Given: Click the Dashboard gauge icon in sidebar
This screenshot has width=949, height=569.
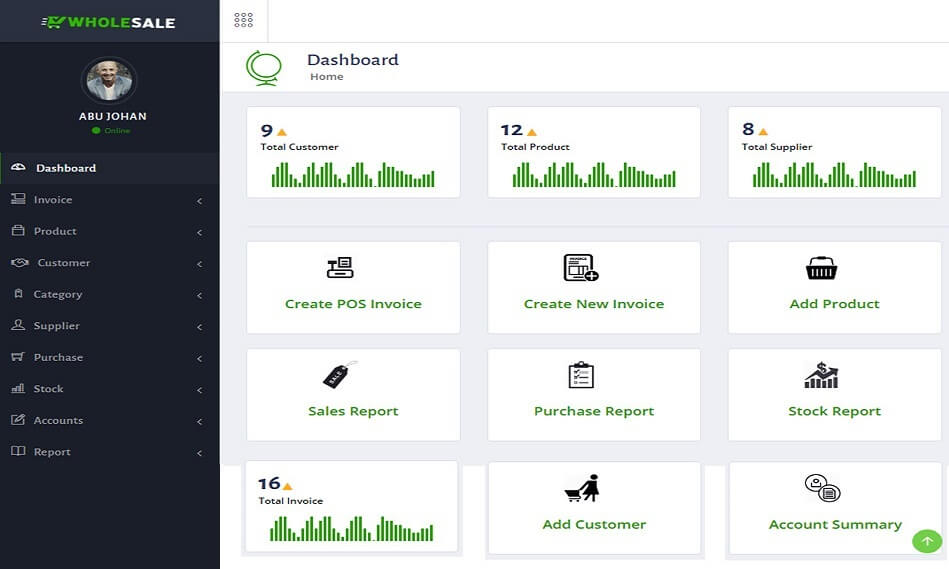Looking at the screenshot, I should tap(18, 167).
